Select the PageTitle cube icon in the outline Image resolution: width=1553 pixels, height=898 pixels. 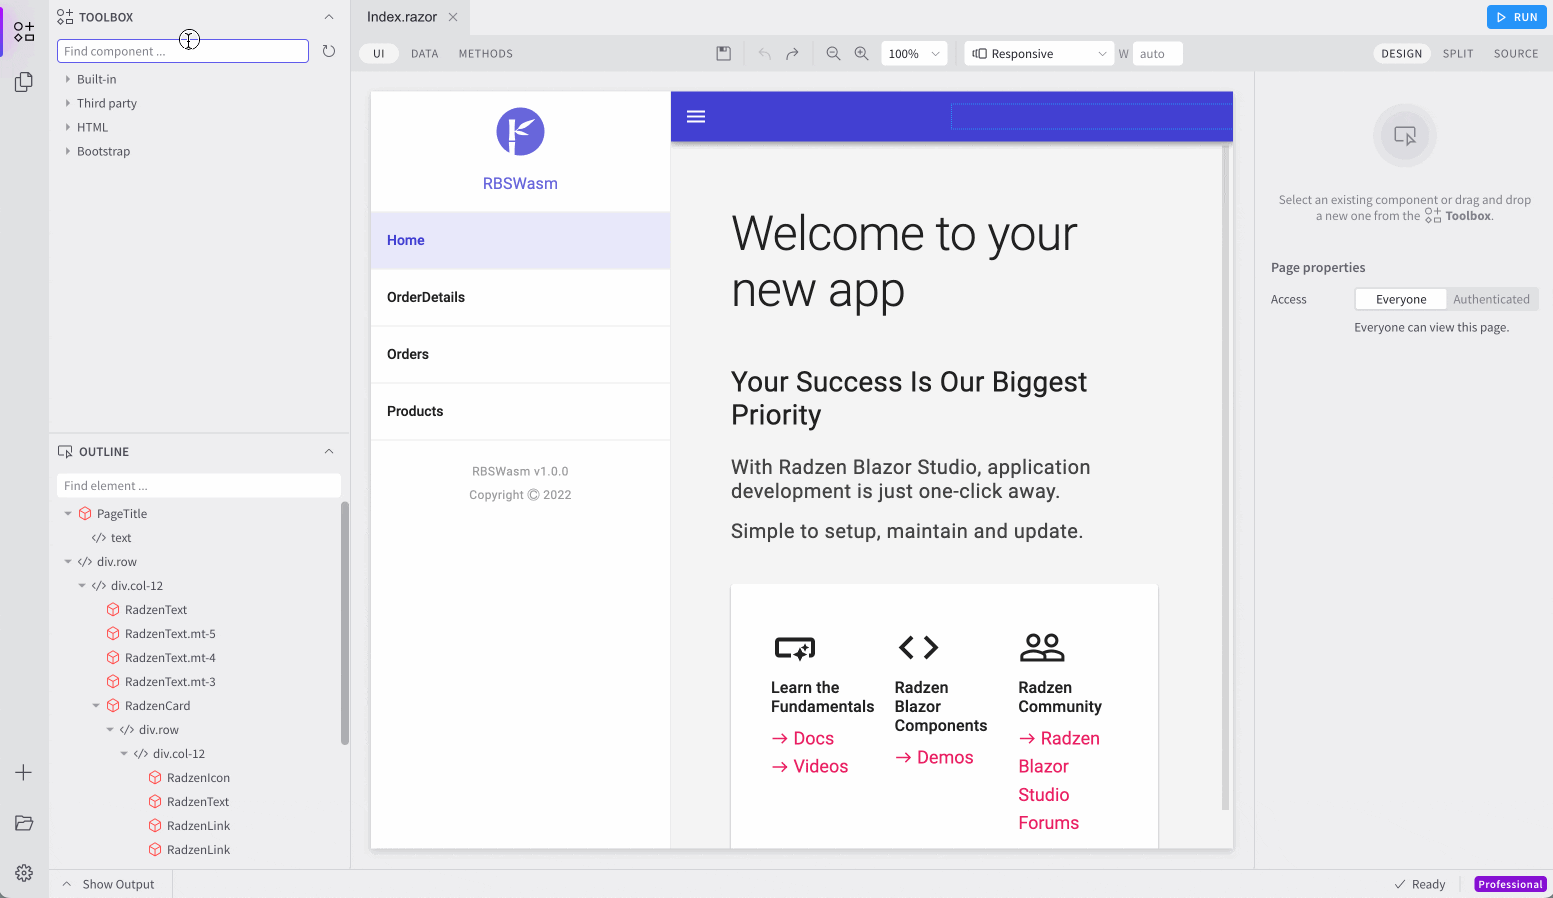pos(85,514)
